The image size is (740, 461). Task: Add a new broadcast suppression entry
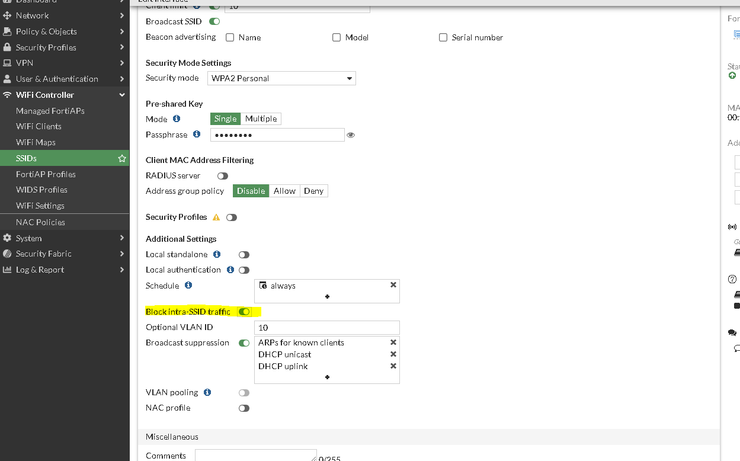coord(327,377)
